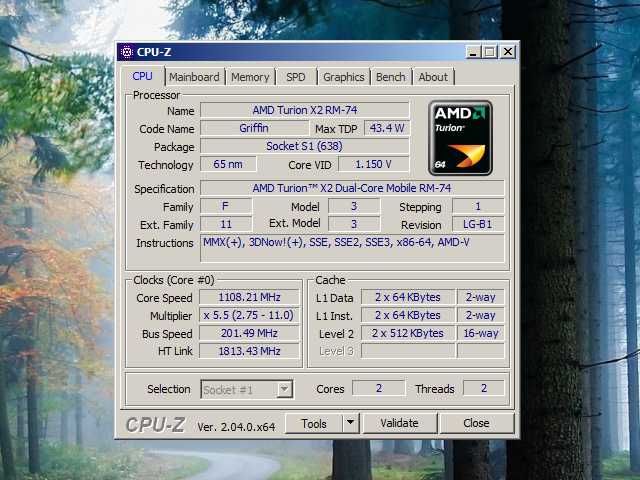This screenshot has height=480, width=640.
Task: Click the Revision value LG-B1
Action: tap(478, 224)
